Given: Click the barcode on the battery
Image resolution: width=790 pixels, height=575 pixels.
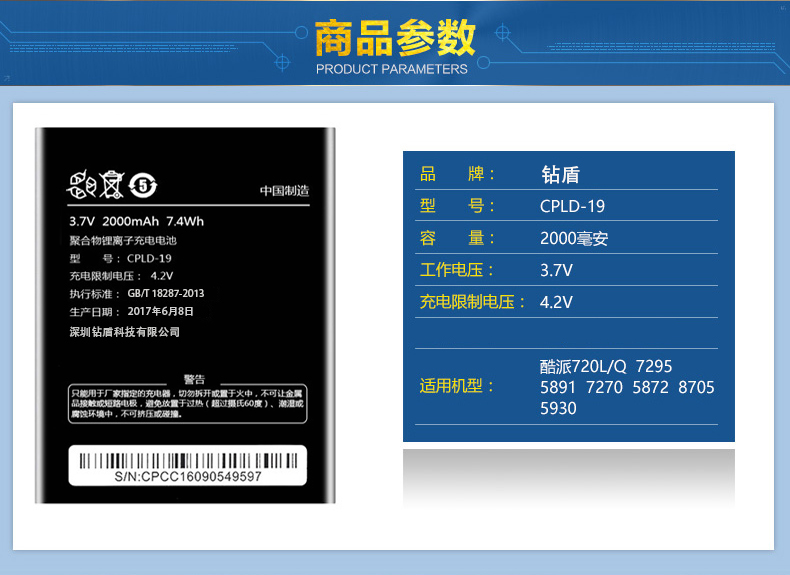Looking at the screenshot, I should 188,461.
